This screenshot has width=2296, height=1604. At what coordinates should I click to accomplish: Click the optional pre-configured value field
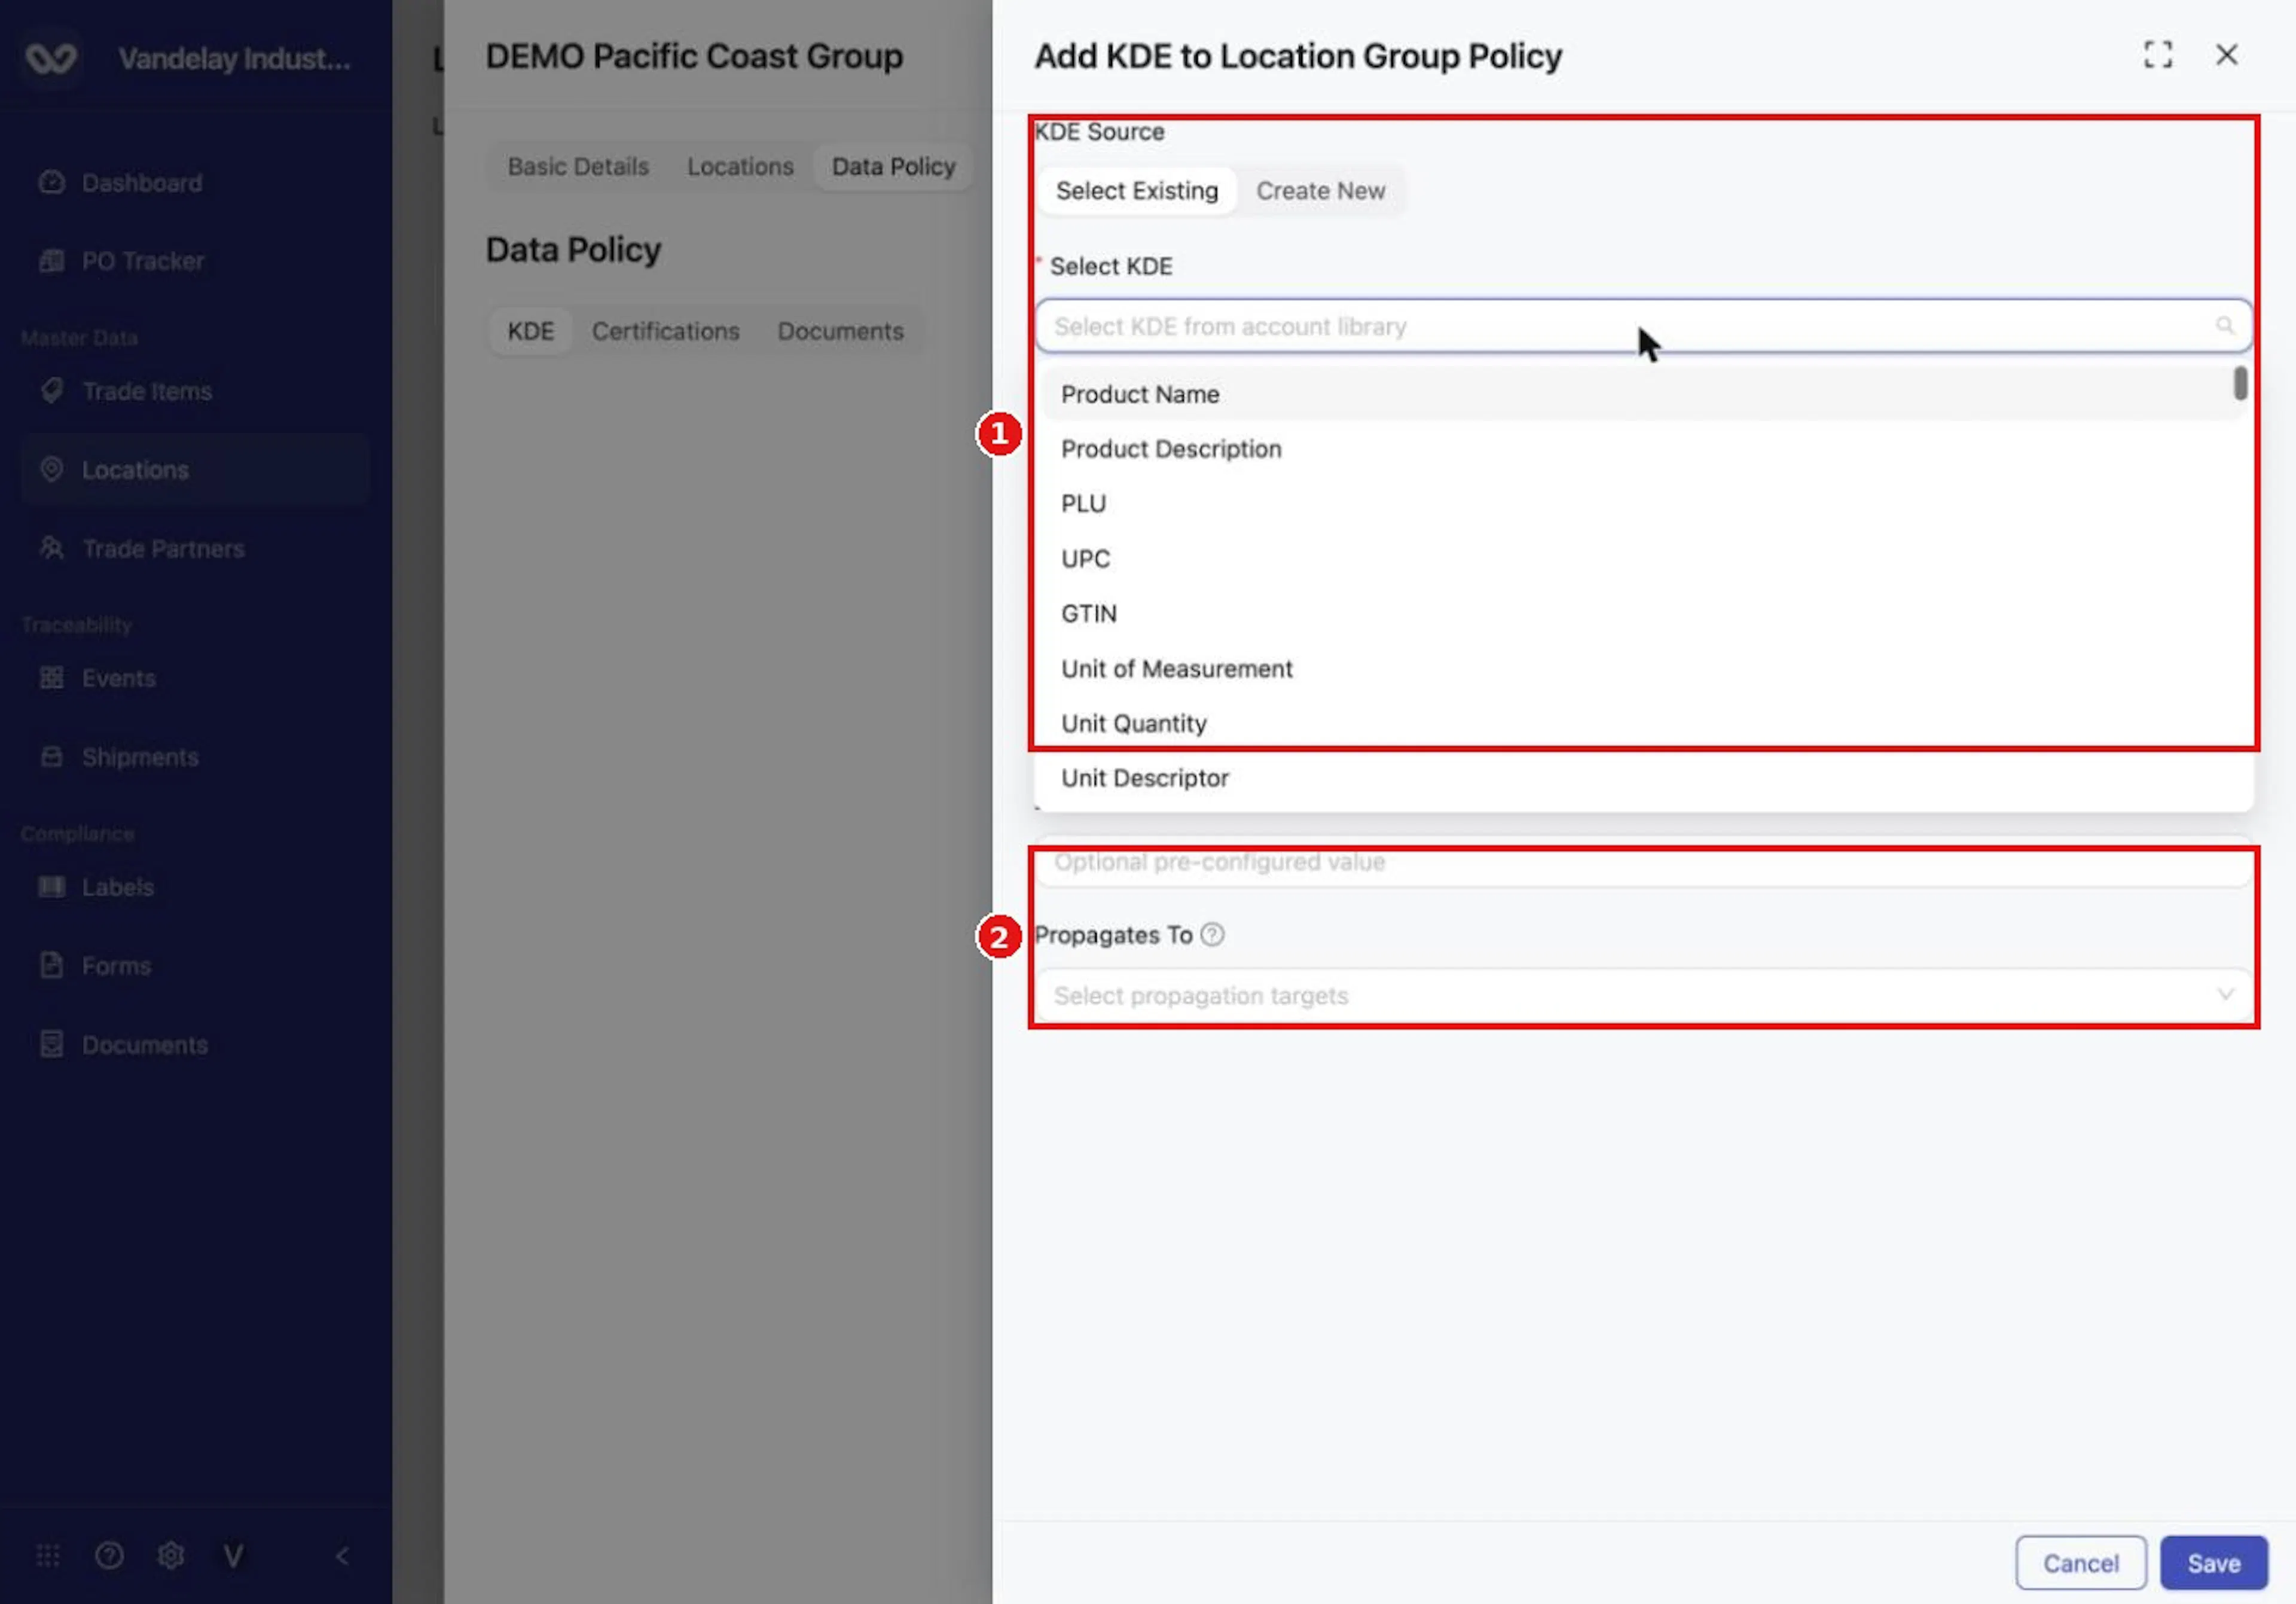(1643, 862)
